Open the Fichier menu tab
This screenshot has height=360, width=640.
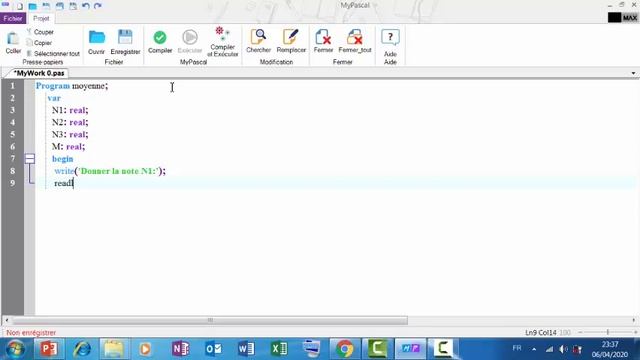click(x=13, y=18)
